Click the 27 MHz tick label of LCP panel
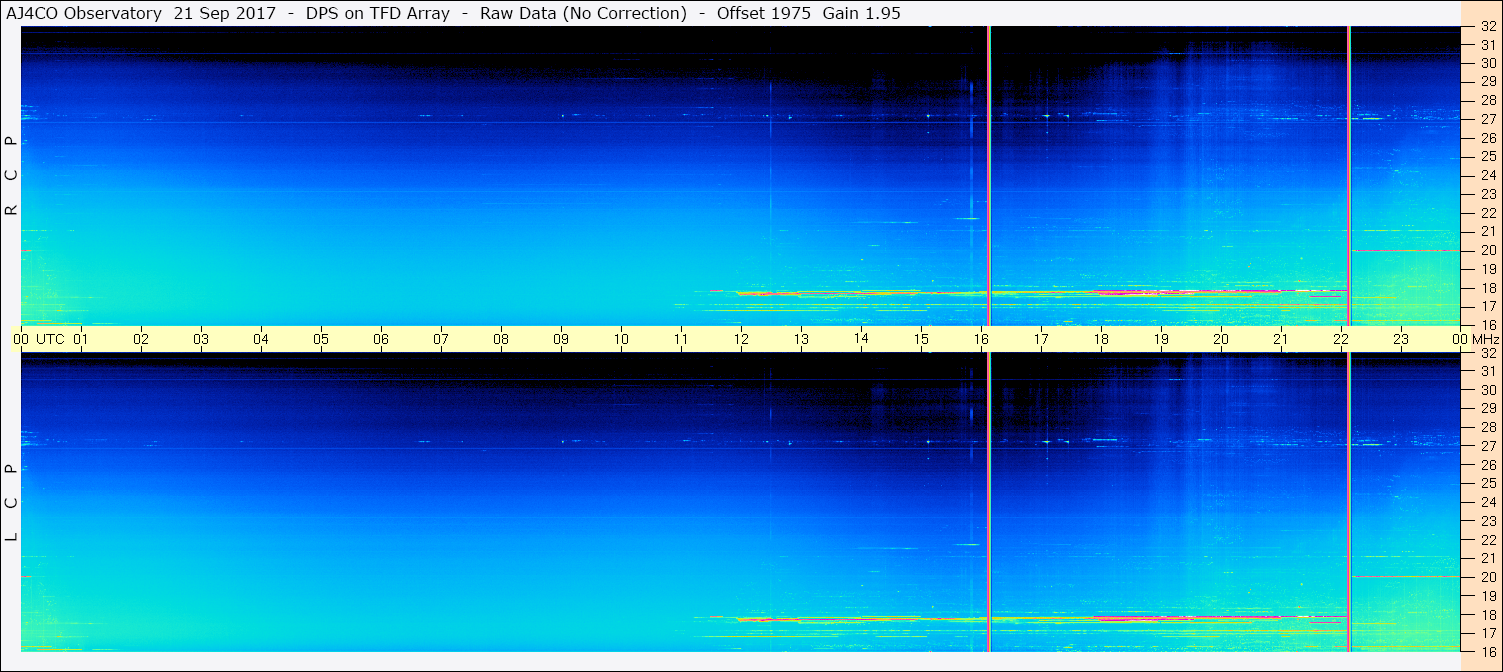This screenshot has height=672, width=1503. [1488, 446]
